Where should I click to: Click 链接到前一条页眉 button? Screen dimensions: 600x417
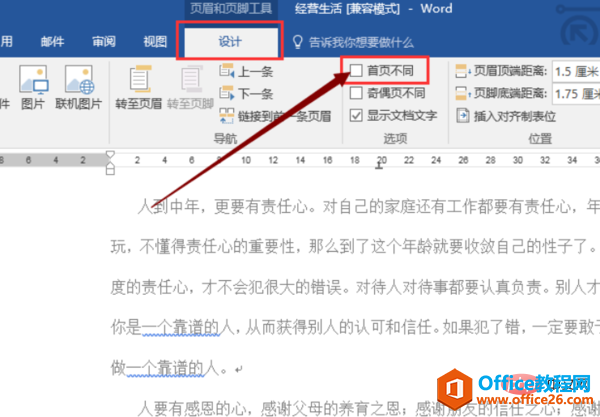pos(275,116)
